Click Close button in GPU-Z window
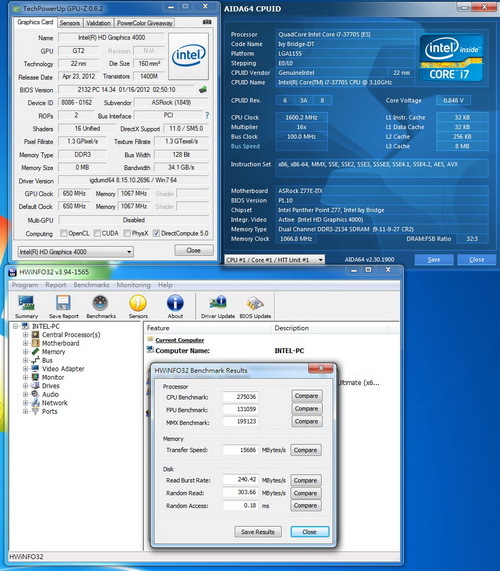 193,250
